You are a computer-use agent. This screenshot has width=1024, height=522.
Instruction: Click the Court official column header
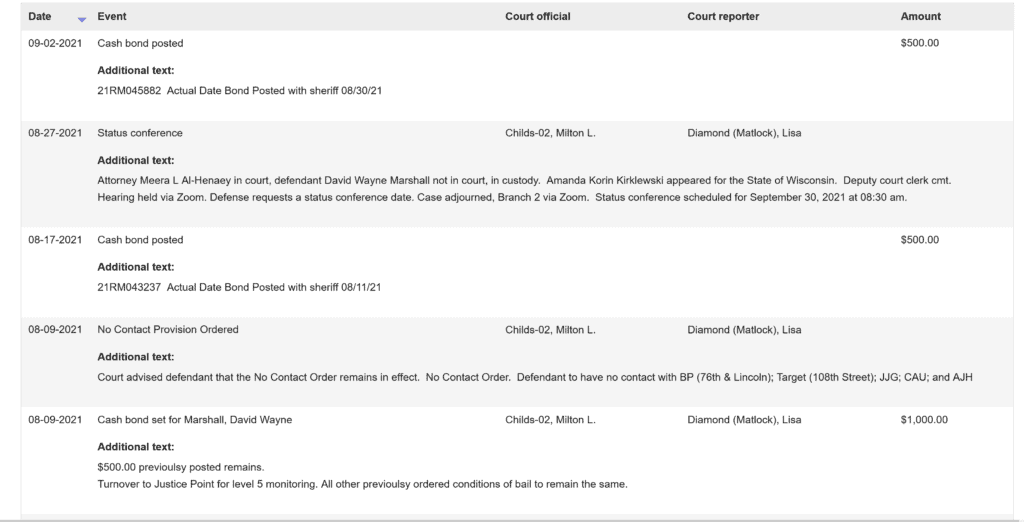point(537,16)
